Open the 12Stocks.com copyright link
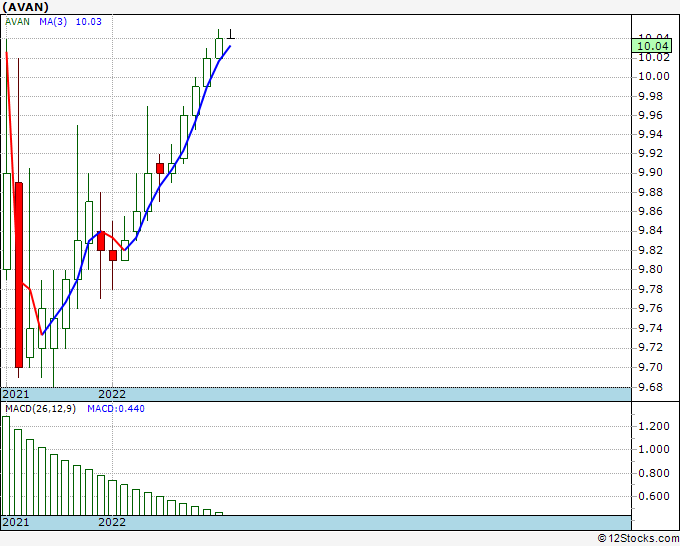 click(x=638, y=539)
